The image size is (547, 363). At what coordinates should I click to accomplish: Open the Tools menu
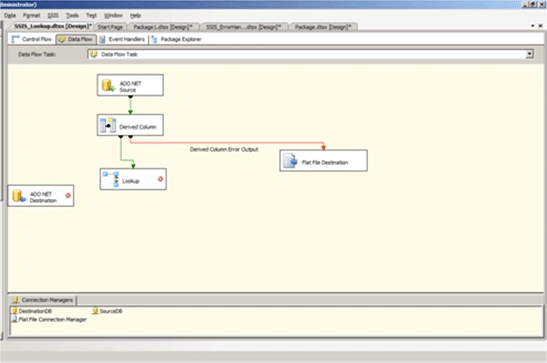pos(72,15)
